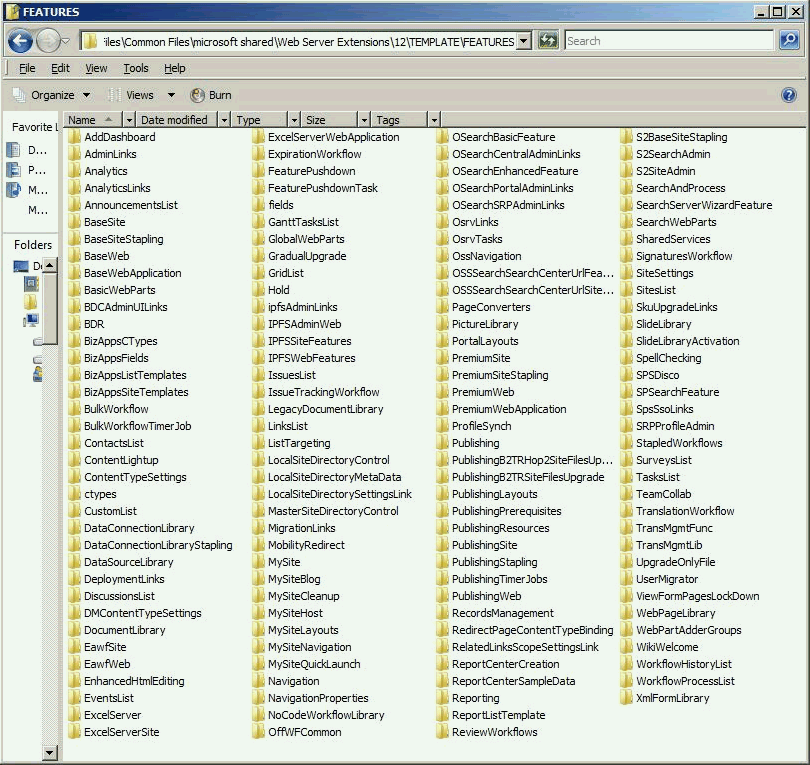Screen dimensions: 810x765
Task: Select the NoCodeWorkflowLibrary folder name
Action: point(326,715)
